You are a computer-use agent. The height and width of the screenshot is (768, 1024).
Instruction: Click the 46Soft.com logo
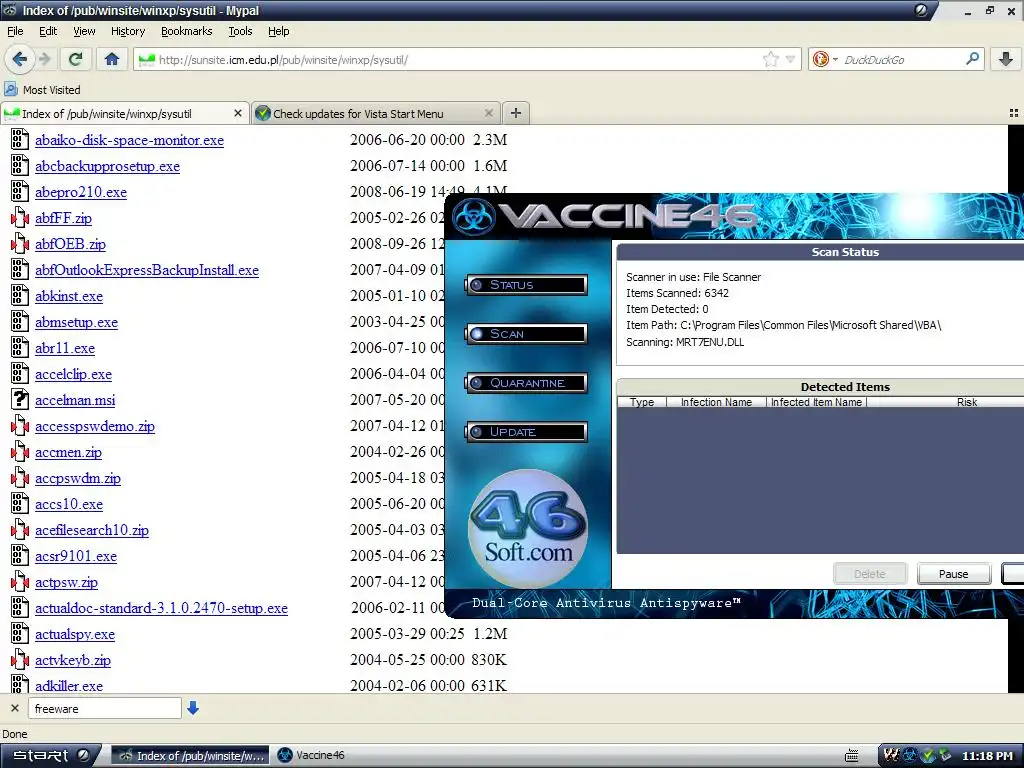[528, 528]
